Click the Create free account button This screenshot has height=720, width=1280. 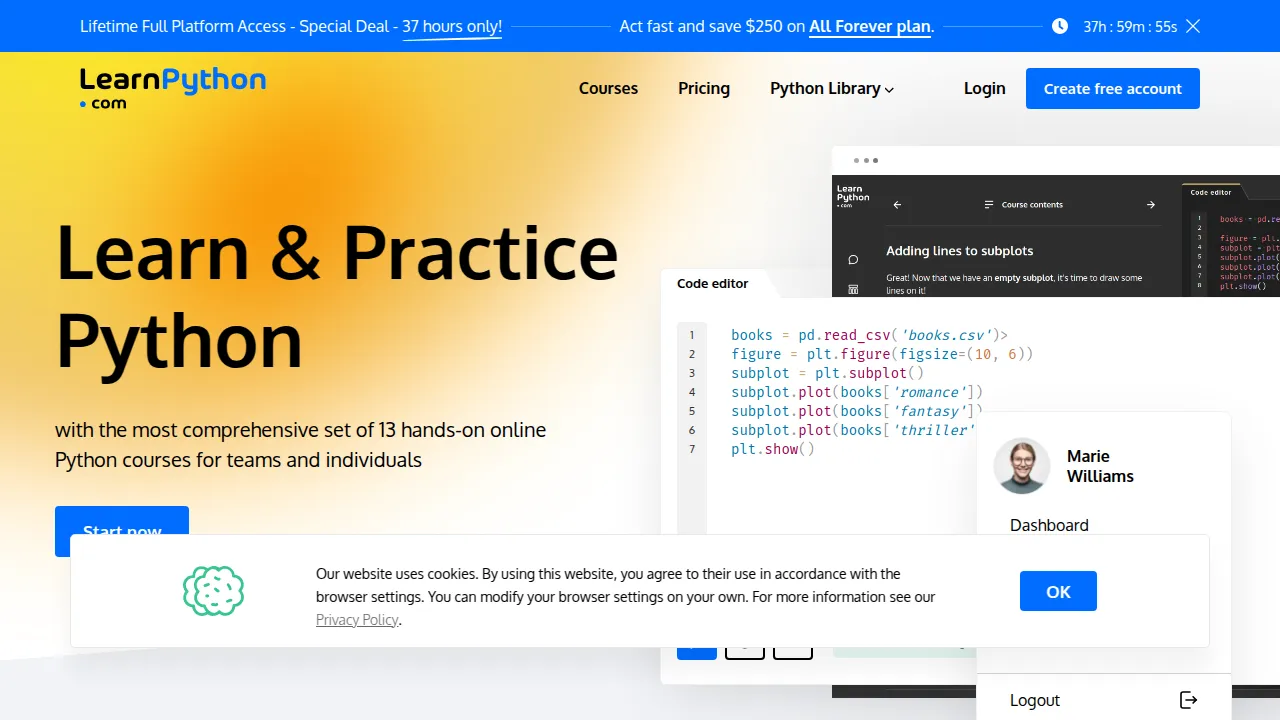1112,88
